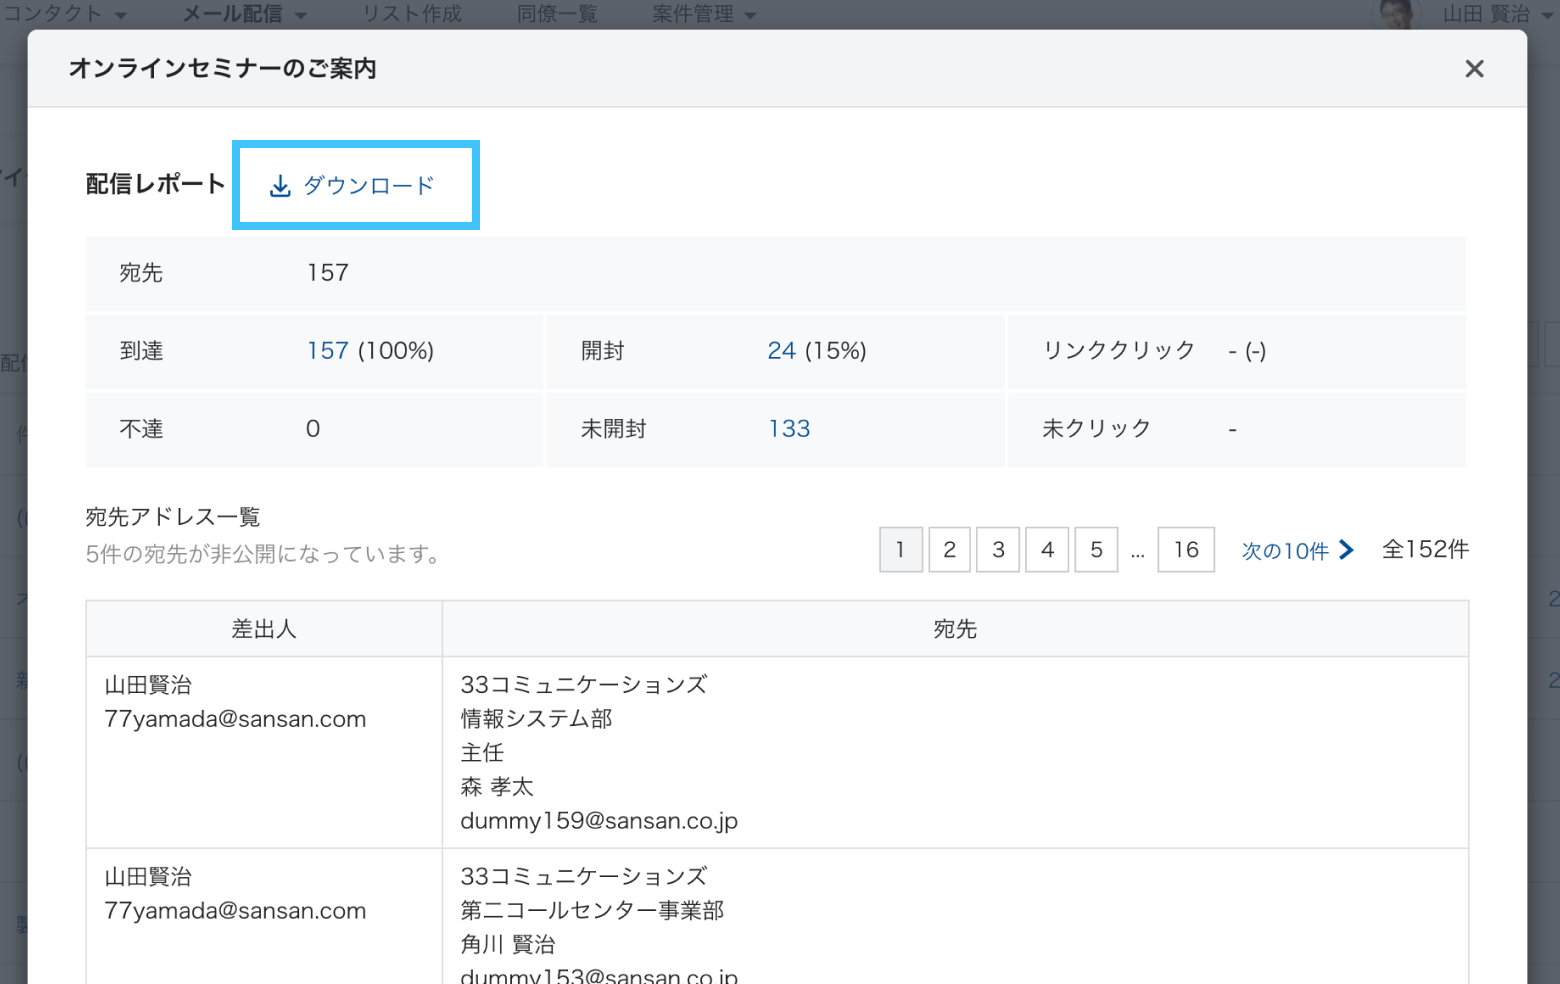Click dummy159@sansan.co.jp email address
This screenshot has width=1560, height=984.
tap(599, 821)
